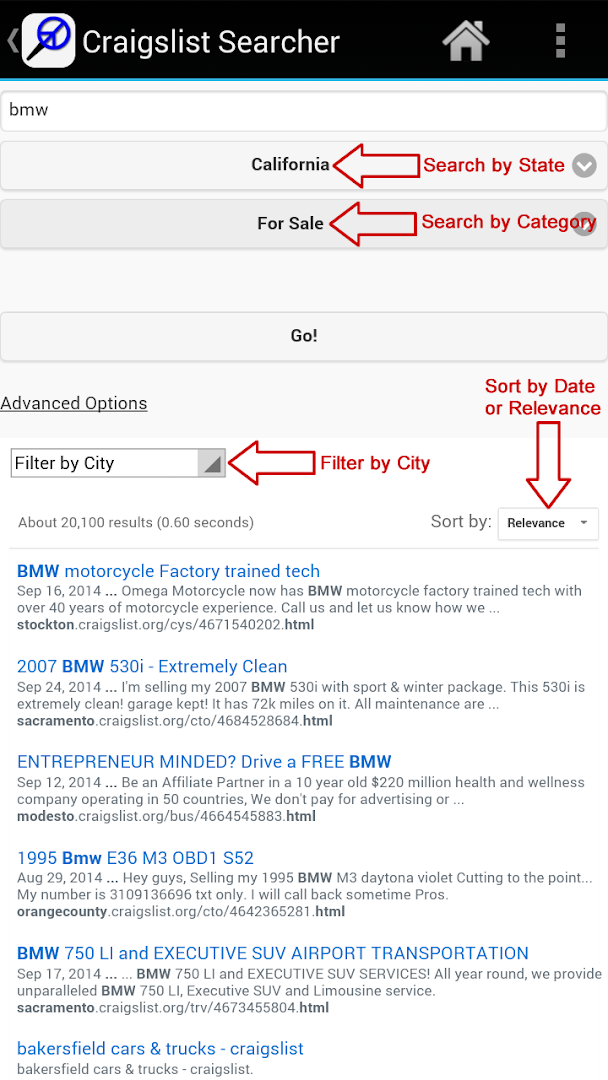The image size is (608, 1080).
Task: Click the Sort by: label
Action: coord(461,521)
